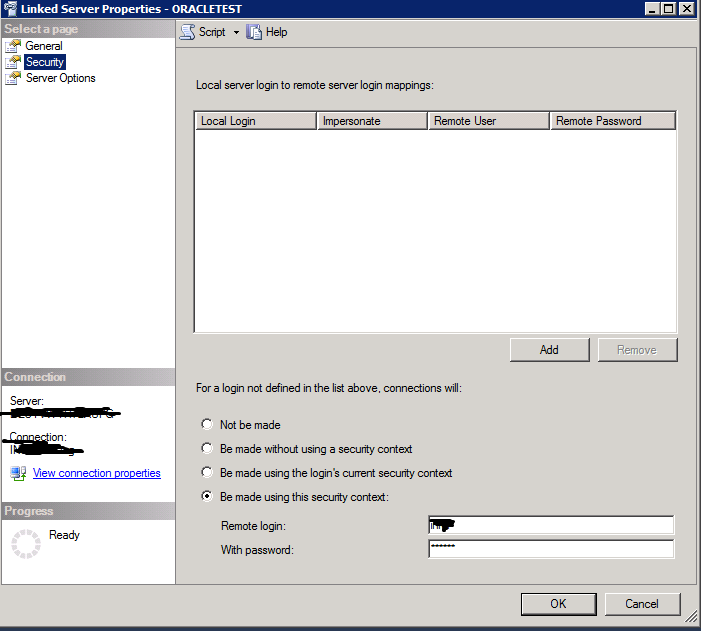Click the 'Ready' status text
Viewport: 701px width, 631px height.
click(64, 535)
